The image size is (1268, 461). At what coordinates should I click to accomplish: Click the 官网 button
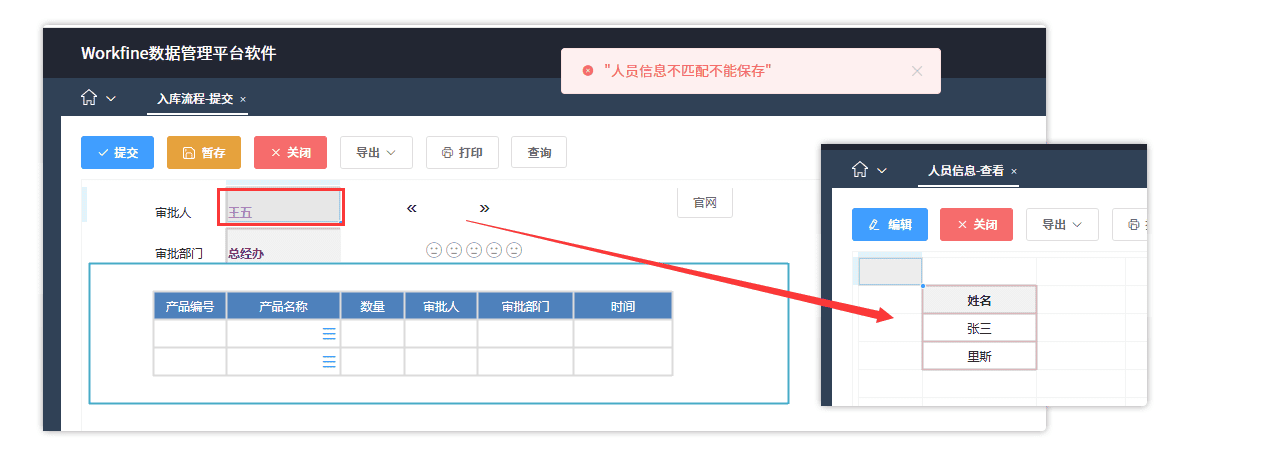tap(705, 202)
